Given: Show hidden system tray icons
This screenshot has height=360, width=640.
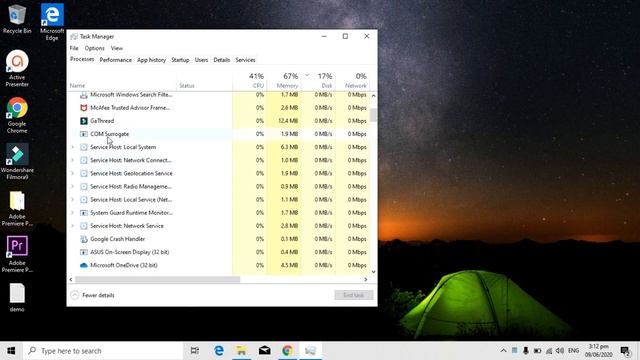Looking at the screenshot, I should (x=503, y=351).
